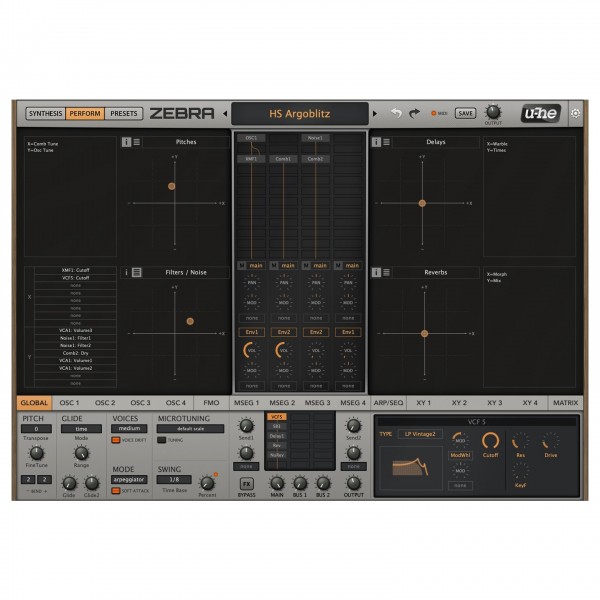Select the Delay1 module in the FX grid
The height and width of the screenshot is (600, 600).
[x=277, y=436]
